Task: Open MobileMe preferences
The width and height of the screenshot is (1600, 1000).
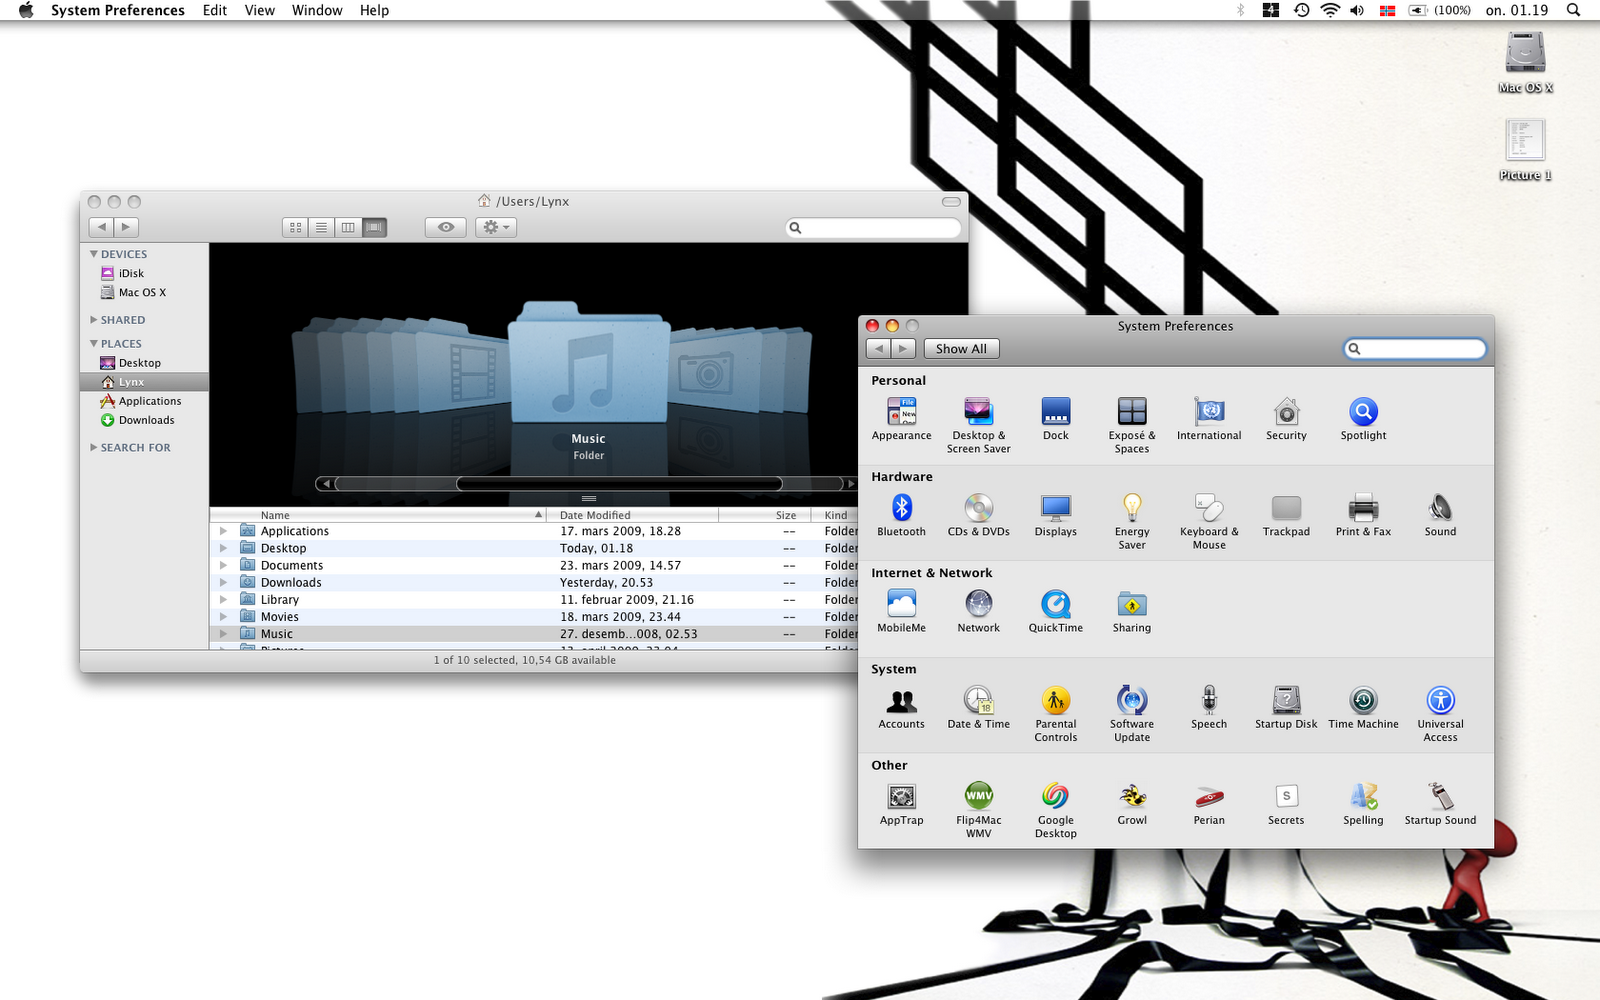Action: click(901, 610)
